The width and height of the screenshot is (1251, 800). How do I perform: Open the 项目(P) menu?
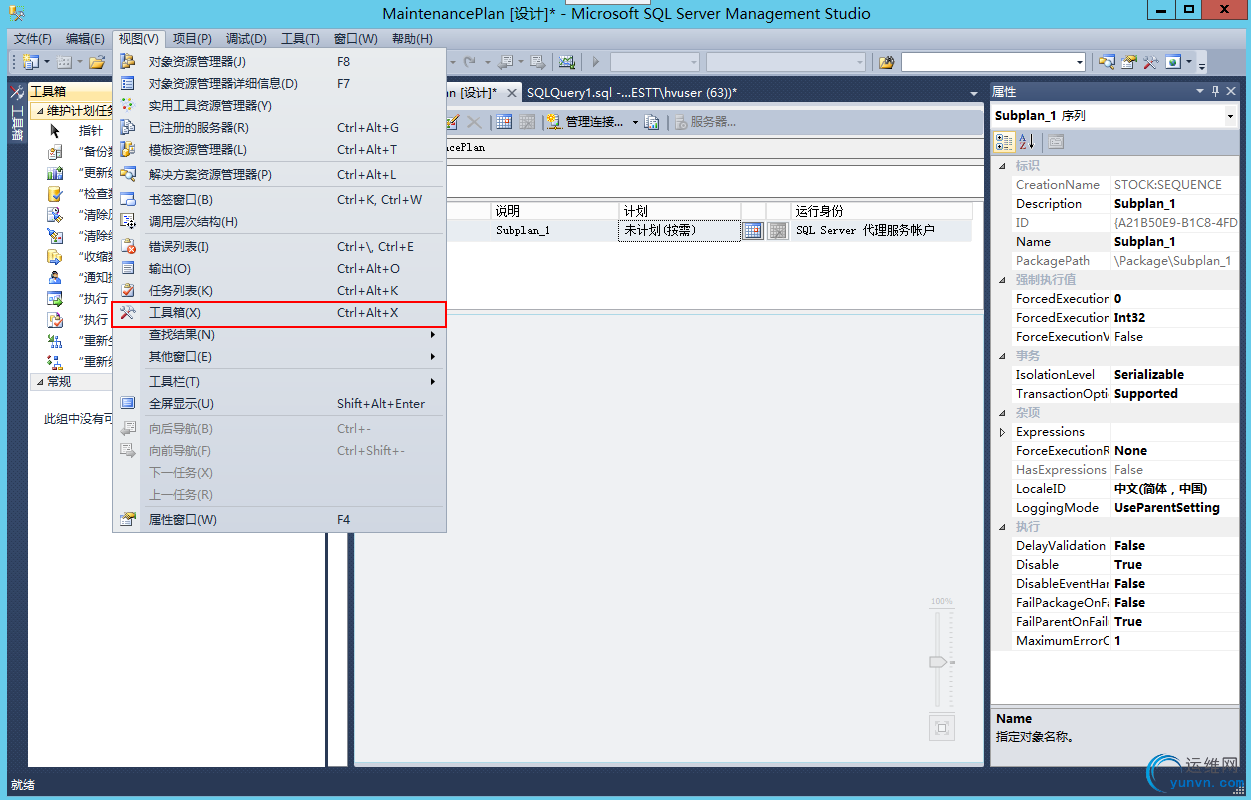click(192, 39)
